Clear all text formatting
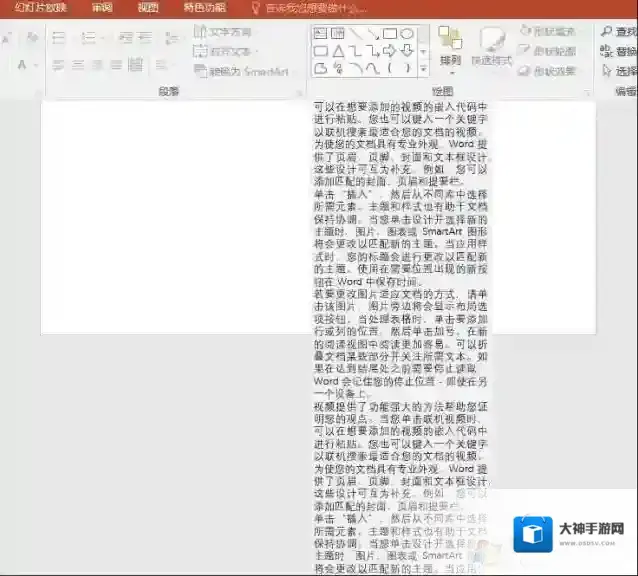This screenshot has height=576, width=638. [x=32, y=38]
